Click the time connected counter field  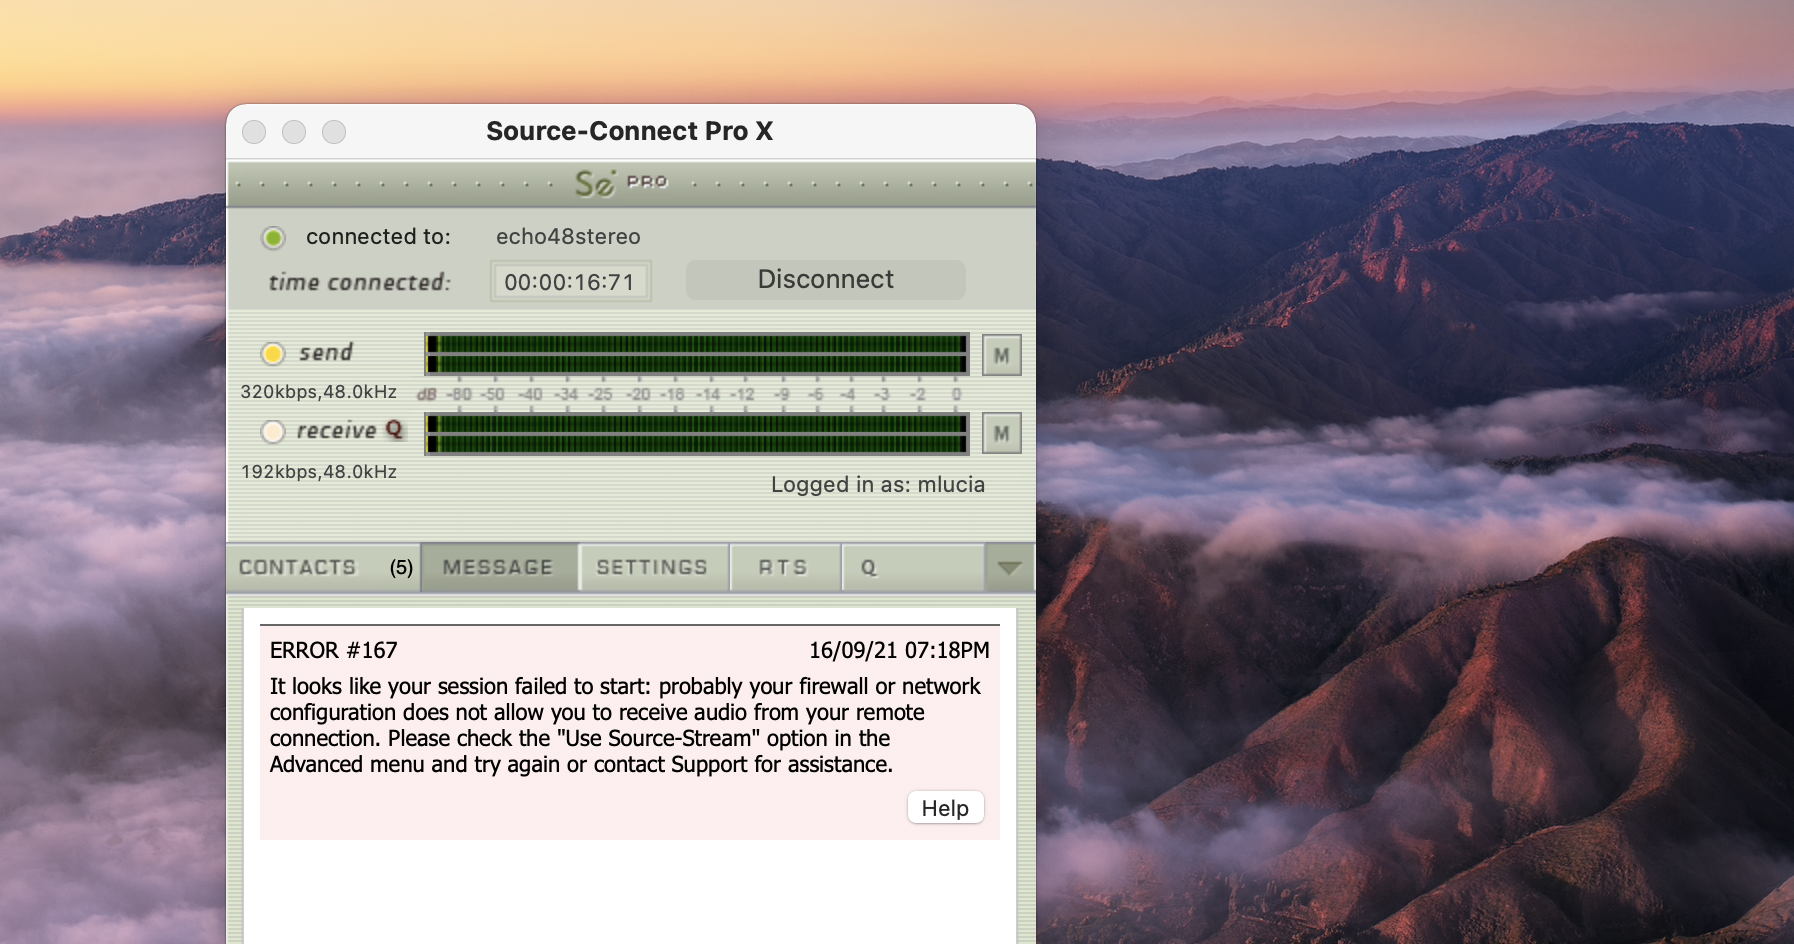pos(569,282)
